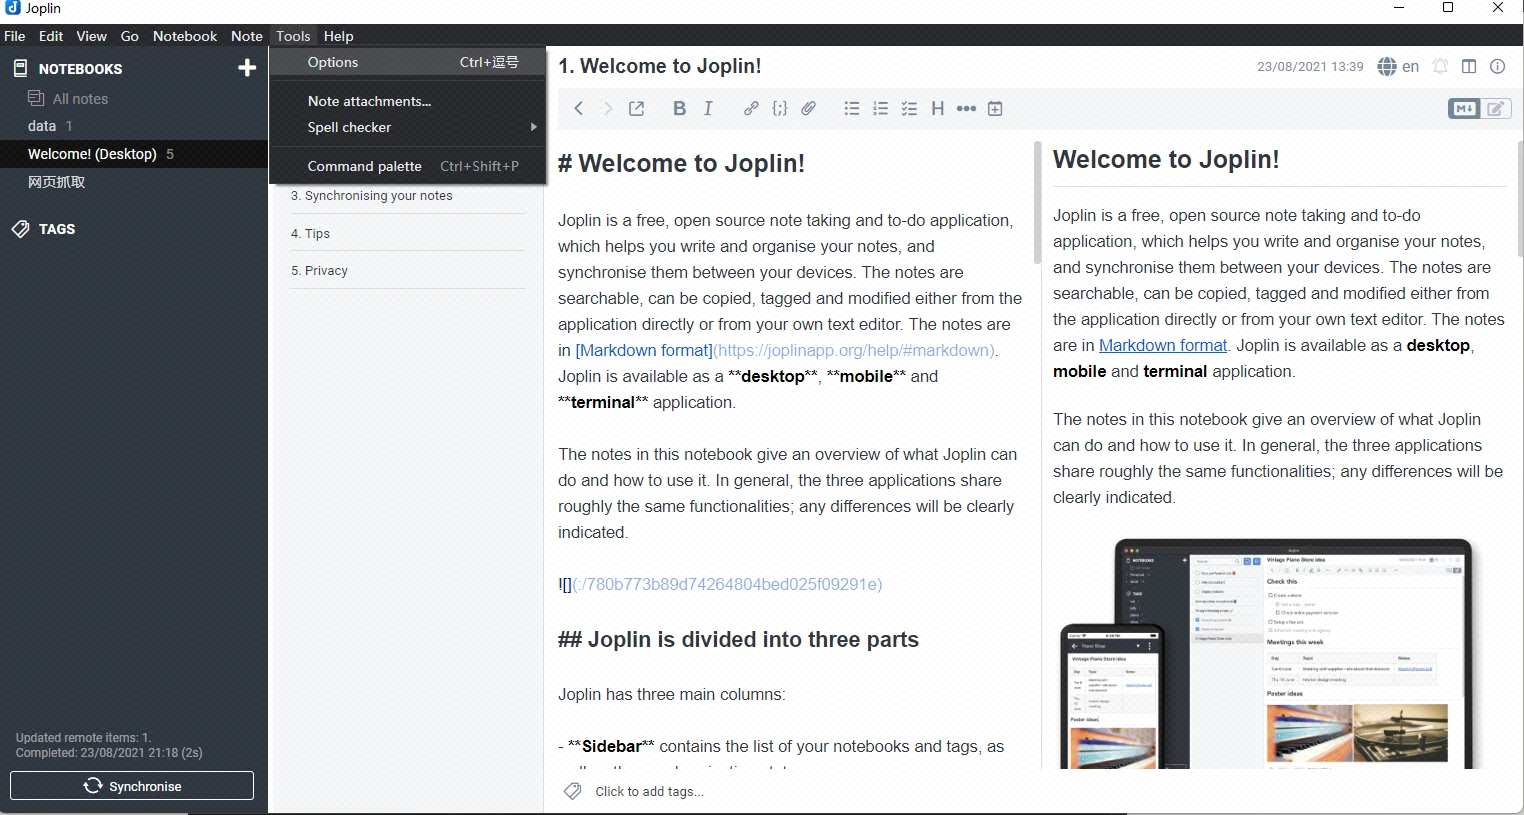The image size is (1524, 815).
Task: Open the Note menu
Action: tap(247, 36)
